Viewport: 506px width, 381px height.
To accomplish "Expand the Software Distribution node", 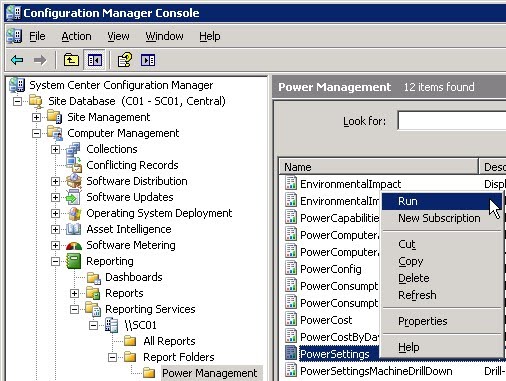I will [x=55, y=181].
